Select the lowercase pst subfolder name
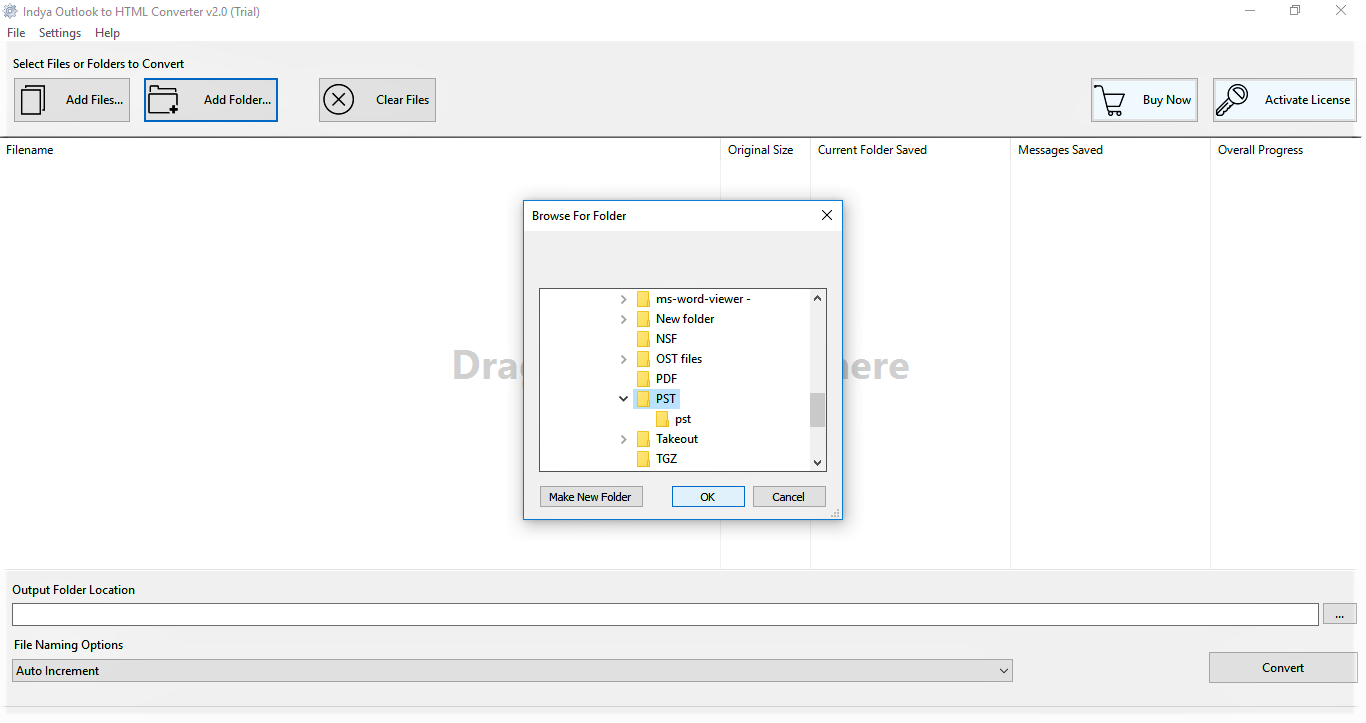 point(683,419)
